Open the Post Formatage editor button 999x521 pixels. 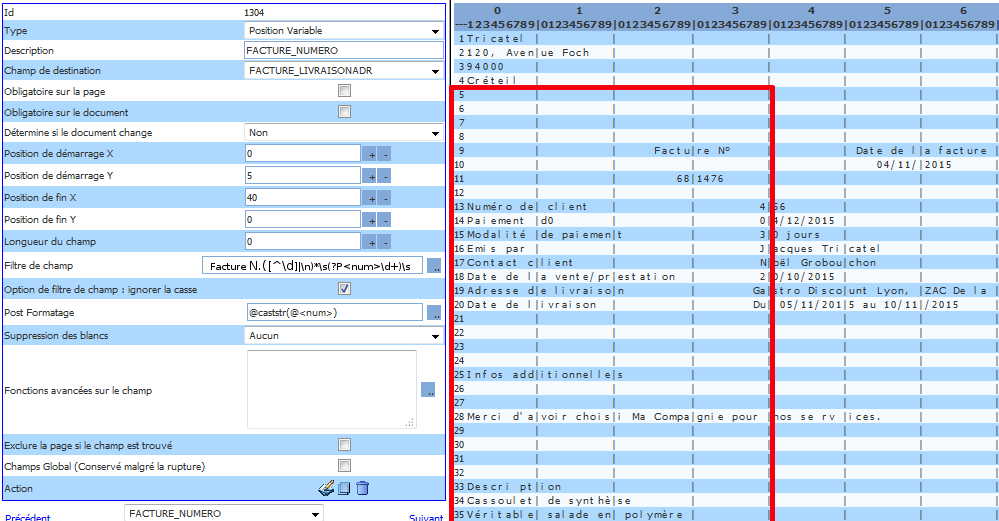coord(434,313)
